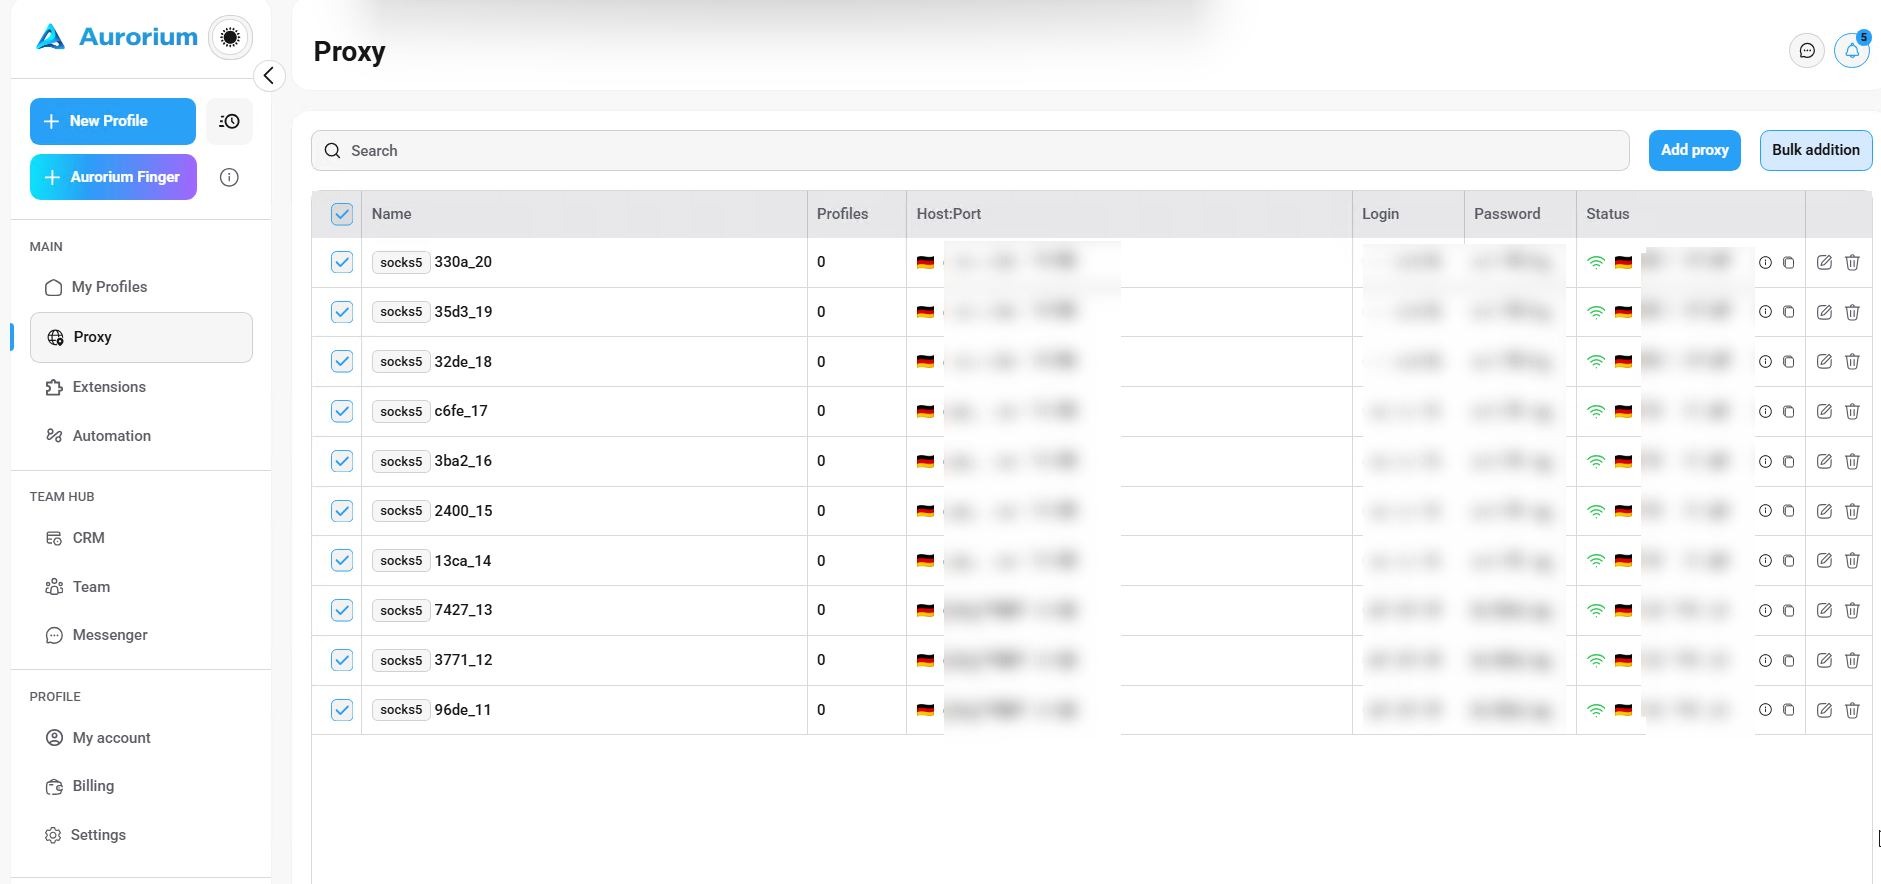Copy the 32de_18 proxy details
The image size is (1881, 884).
[x=1788, y=362]
